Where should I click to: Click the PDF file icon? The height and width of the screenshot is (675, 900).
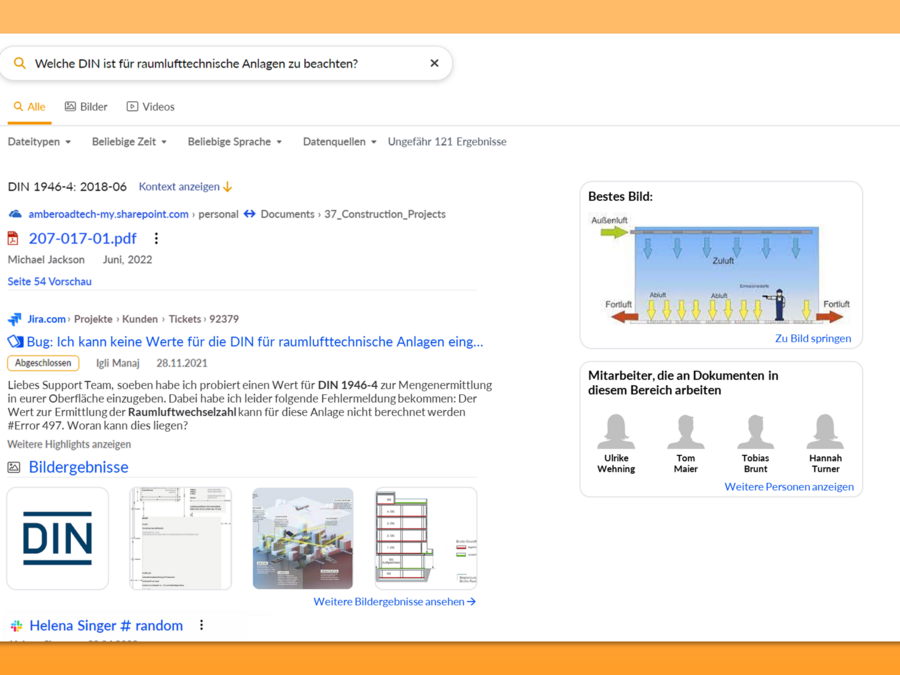[x=13, y=238]
